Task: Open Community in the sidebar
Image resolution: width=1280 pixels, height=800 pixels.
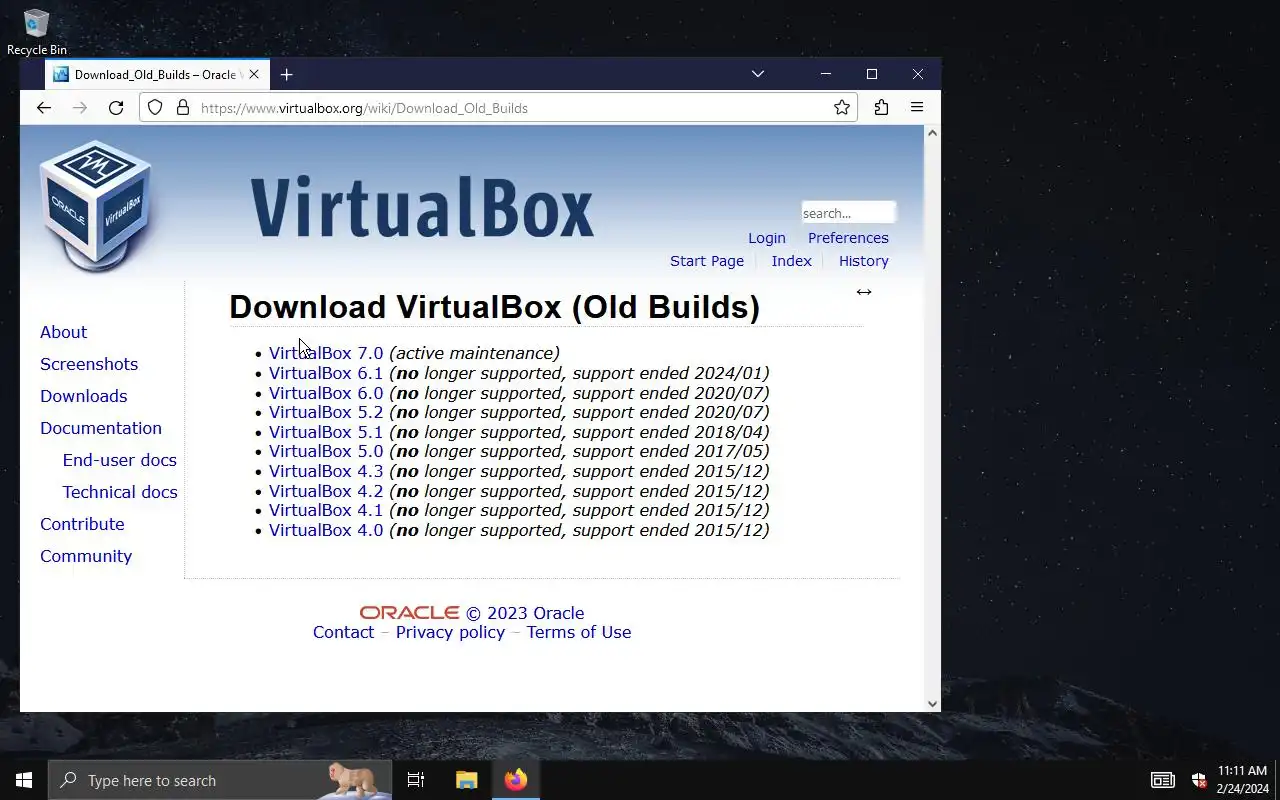Action: [86, 556]
